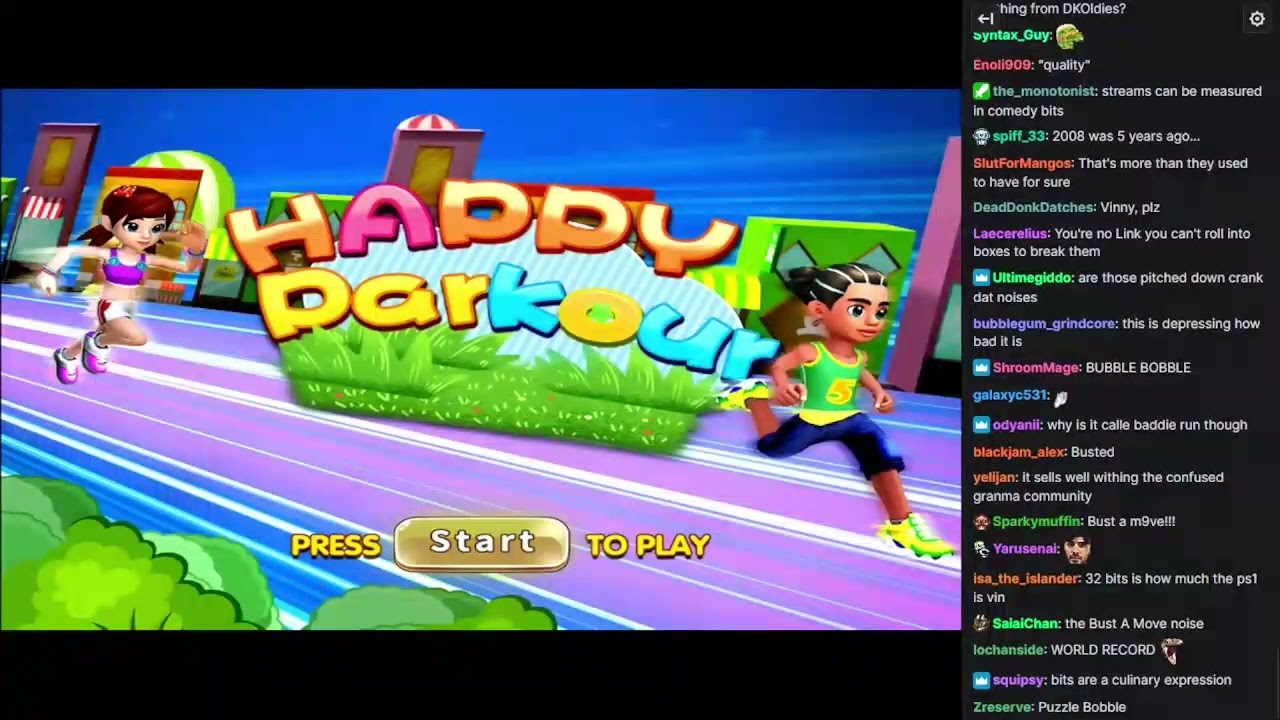Click the message text "BUBBLE BOBBLE"
The width and height of the screenshot is (1280, 720).
(x=1138, y=368)
